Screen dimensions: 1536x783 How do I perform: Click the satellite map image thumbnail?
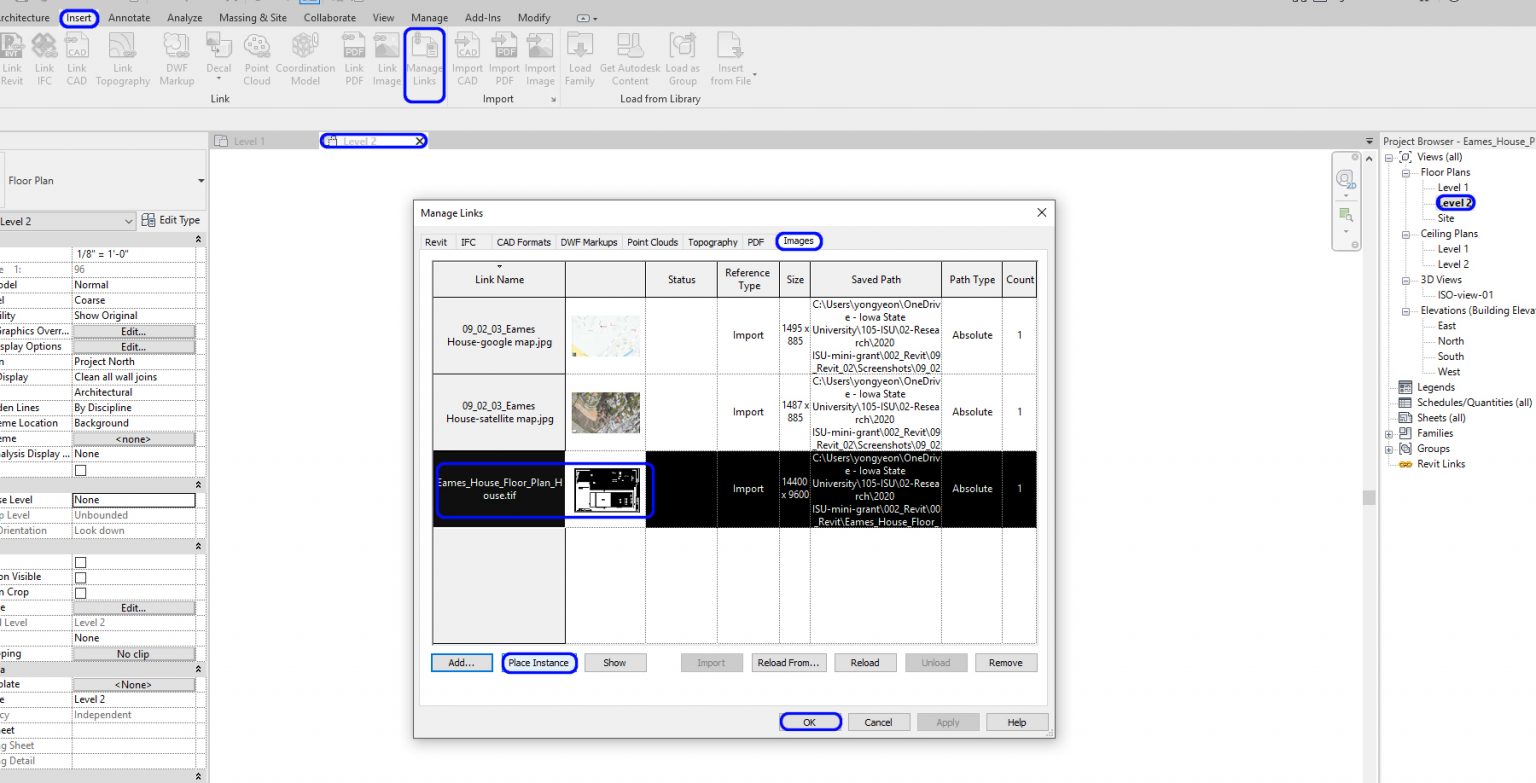point(605,411)
